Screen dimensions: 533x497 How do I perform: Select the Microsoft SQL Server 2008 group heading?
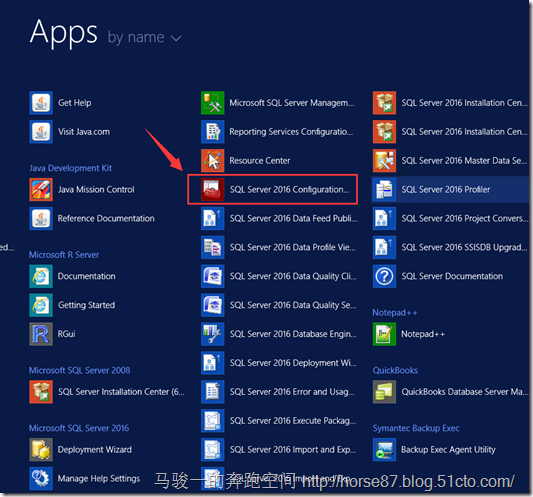click(80, 370)
